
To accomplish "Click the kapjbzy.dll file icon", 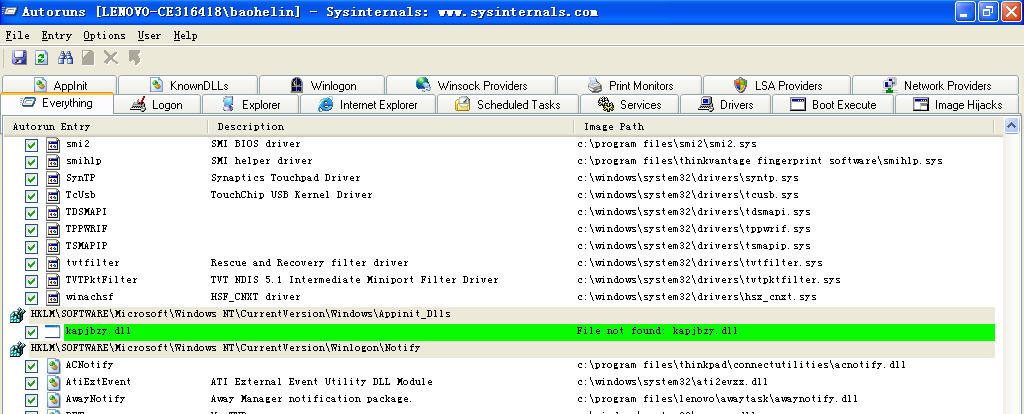I will point(53,332).
